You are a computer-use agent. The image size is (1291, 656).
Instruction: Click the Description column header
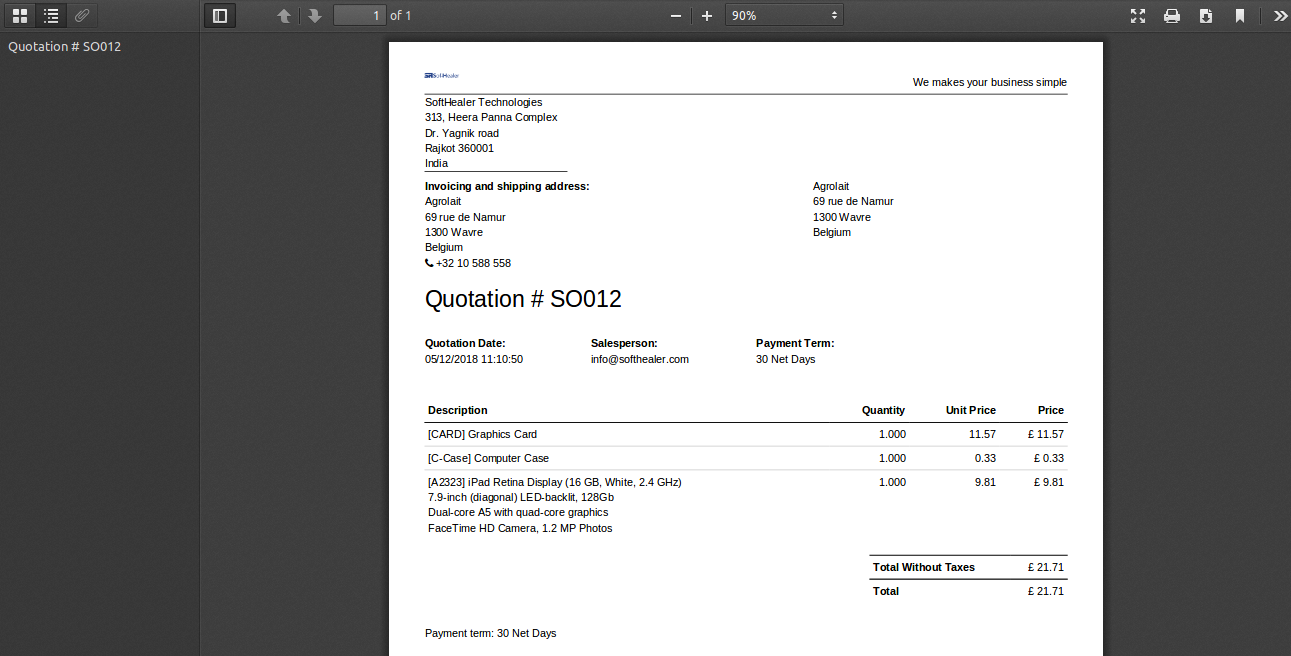click(458, 410)
